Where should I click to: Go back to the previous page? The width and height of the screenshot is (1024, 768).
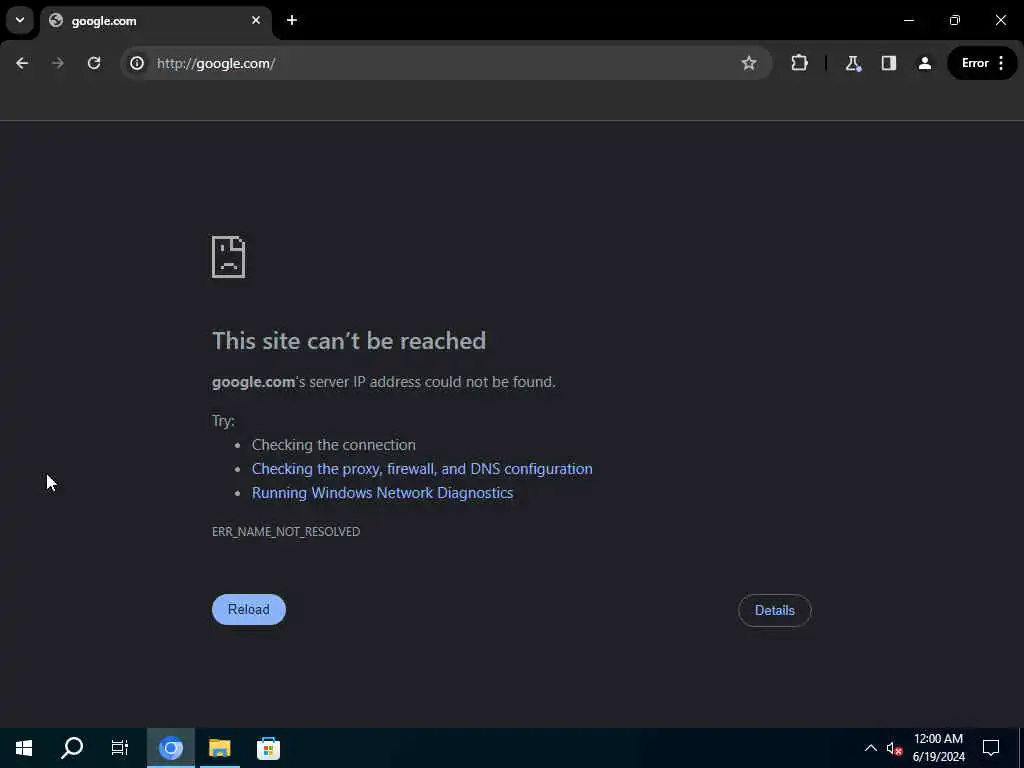coord(22,63)
